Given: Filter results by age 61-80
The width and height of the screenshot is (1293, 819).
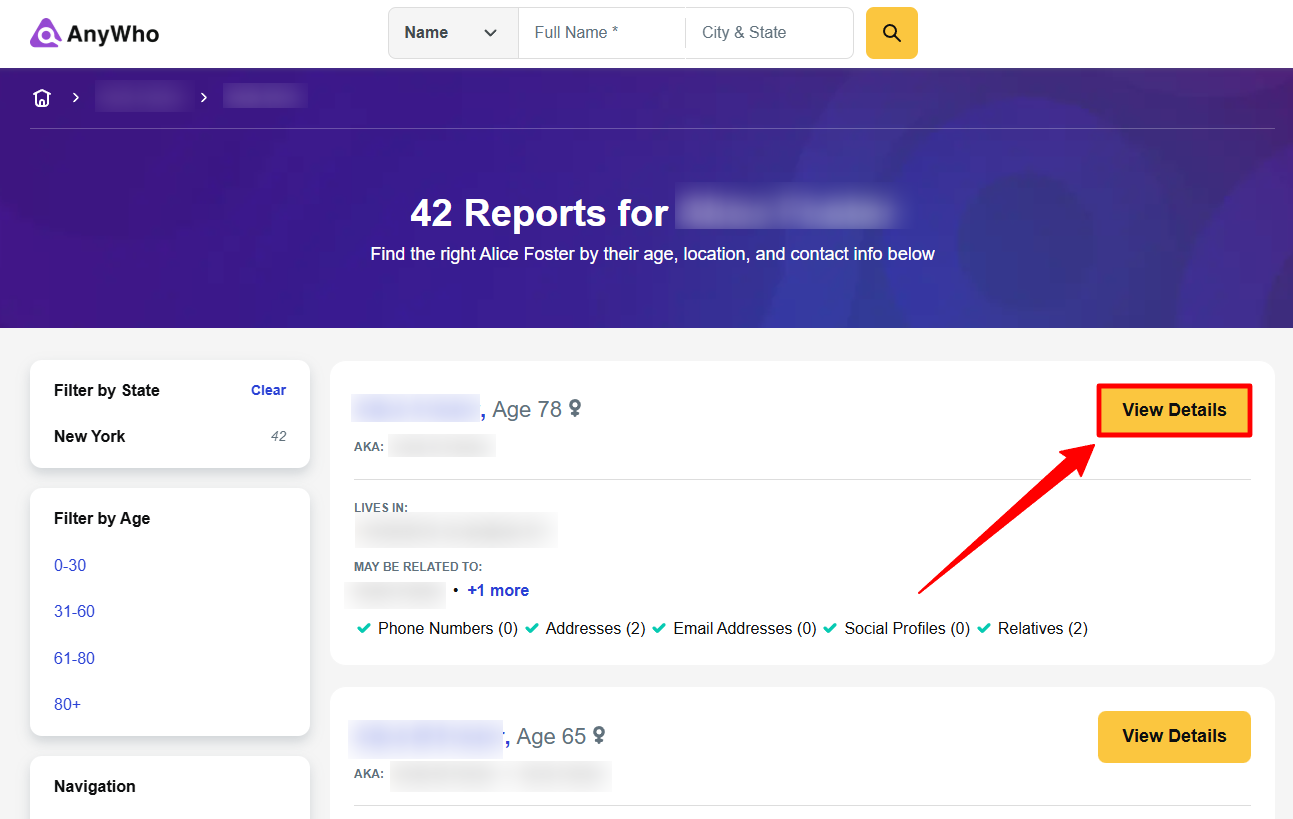Looking at the screenshot, I should point(74,658).
